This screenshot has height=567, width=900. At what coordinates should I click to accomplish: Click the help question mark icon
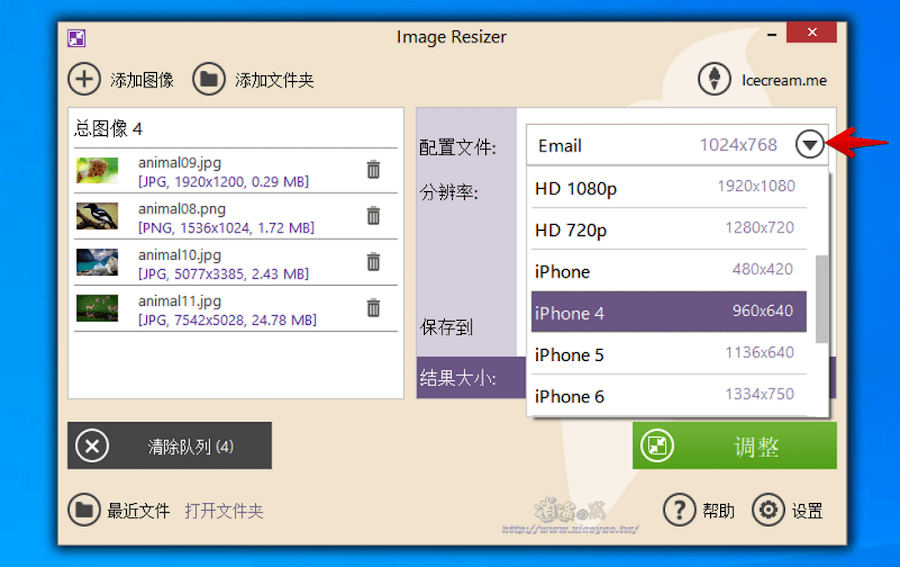(680, 510)
